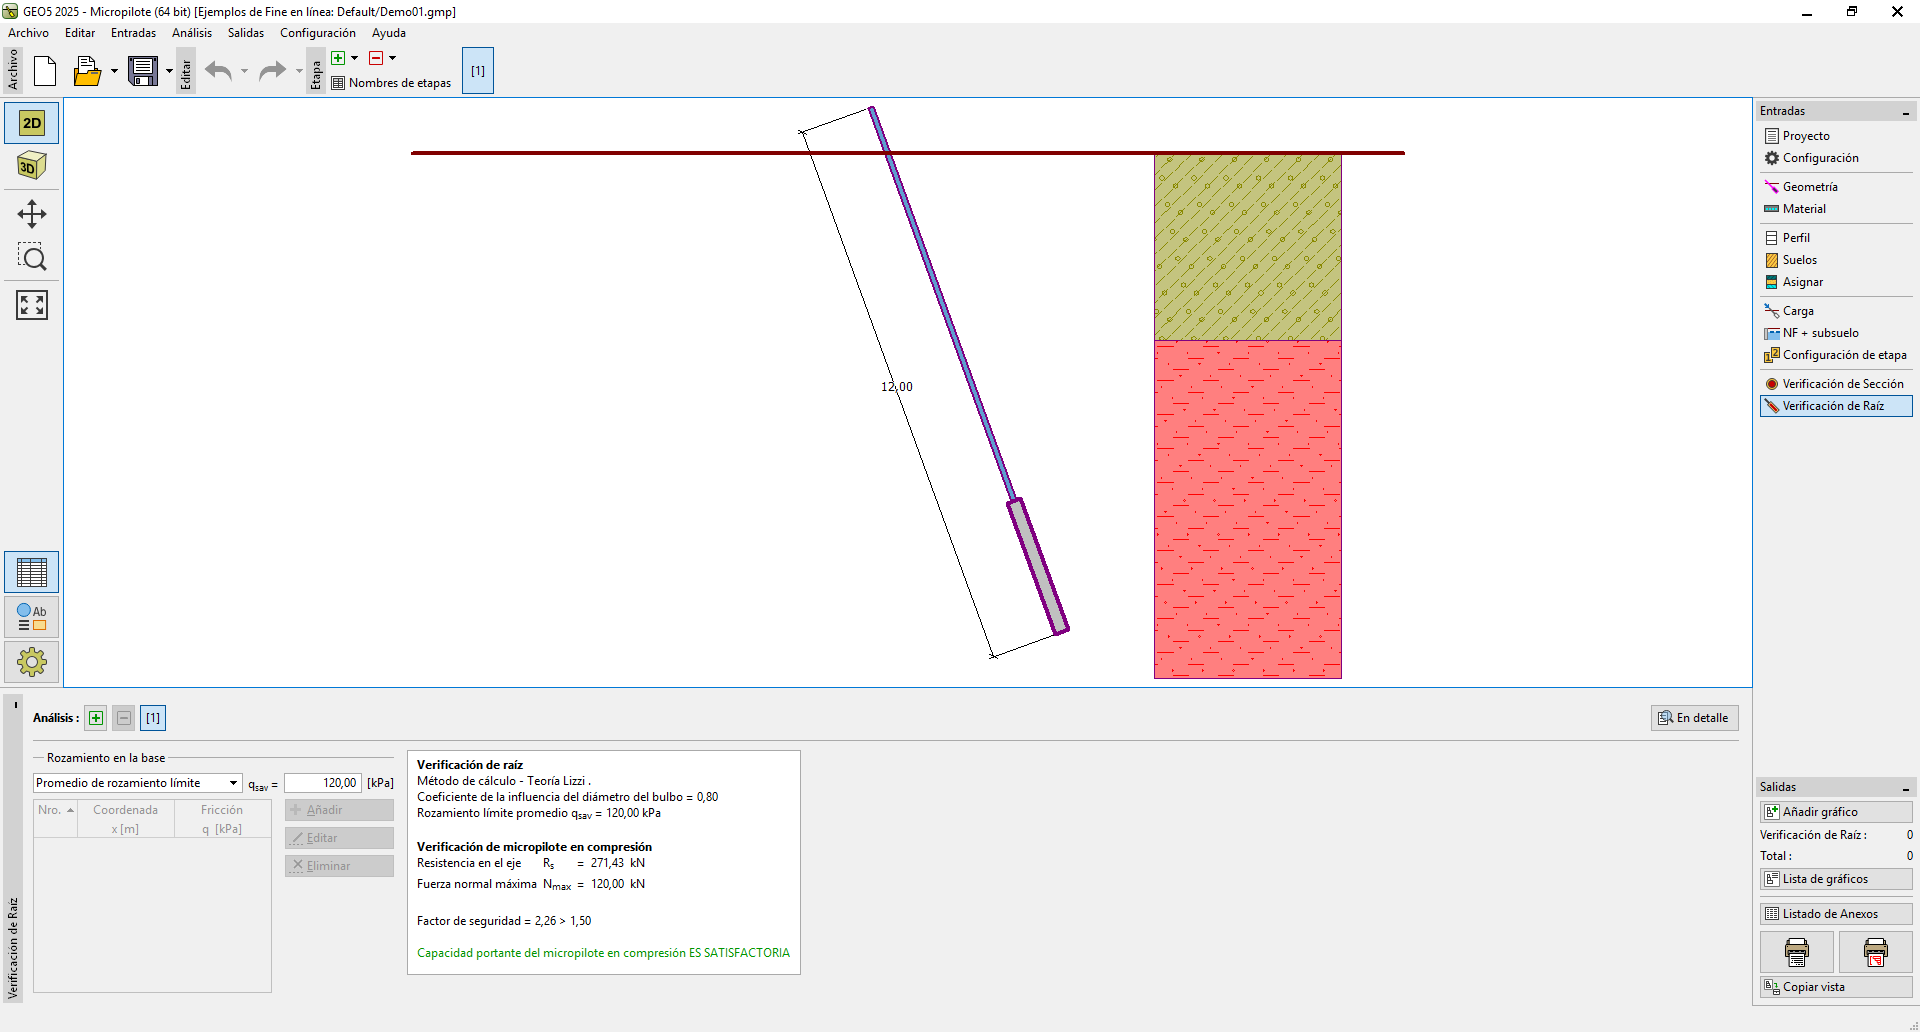Open the Configuración menu

point(317,33)
